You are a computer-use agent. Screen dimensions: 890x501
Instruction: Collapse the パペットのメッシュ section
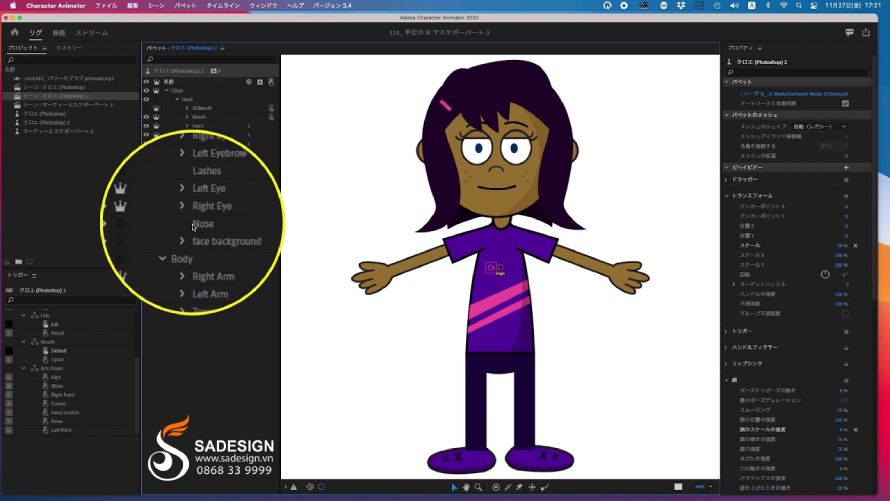(727, 115)
